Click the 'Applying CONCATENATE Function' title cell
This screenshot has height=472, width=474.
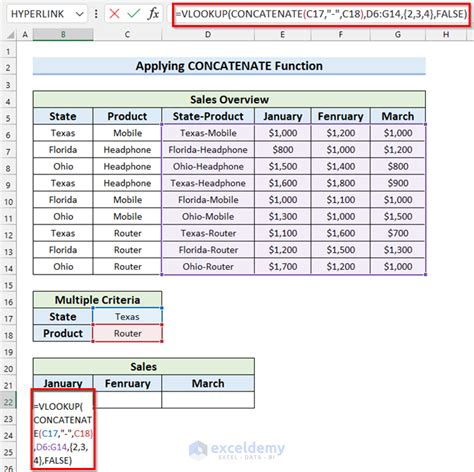pos(229,66)
